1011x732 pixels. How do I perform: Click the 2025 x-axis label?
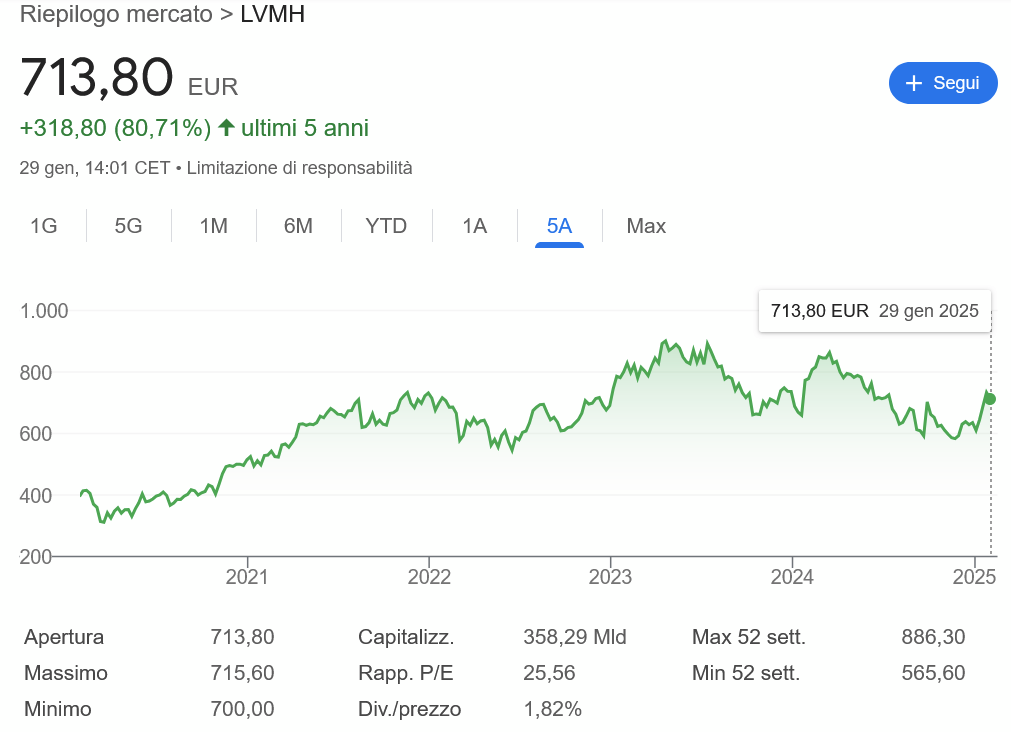click(974, 576)
